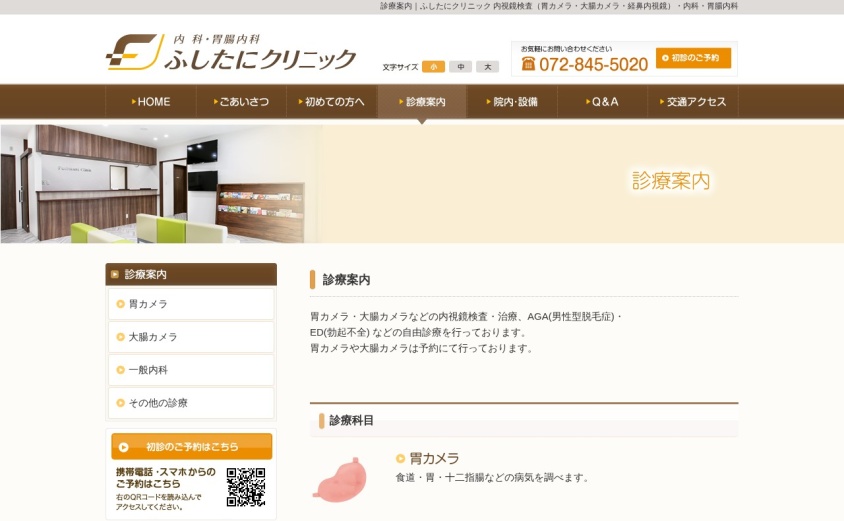
Task: Open the 交通アクセス menu item
Action: click(x=693, y=102)
